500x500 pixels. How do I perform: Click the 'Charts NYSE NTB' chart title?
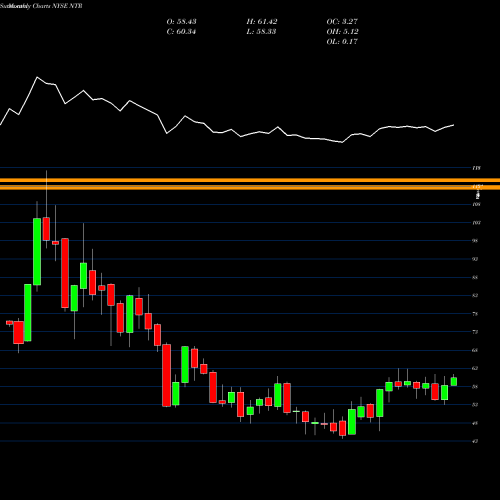[x=58, y=6]
